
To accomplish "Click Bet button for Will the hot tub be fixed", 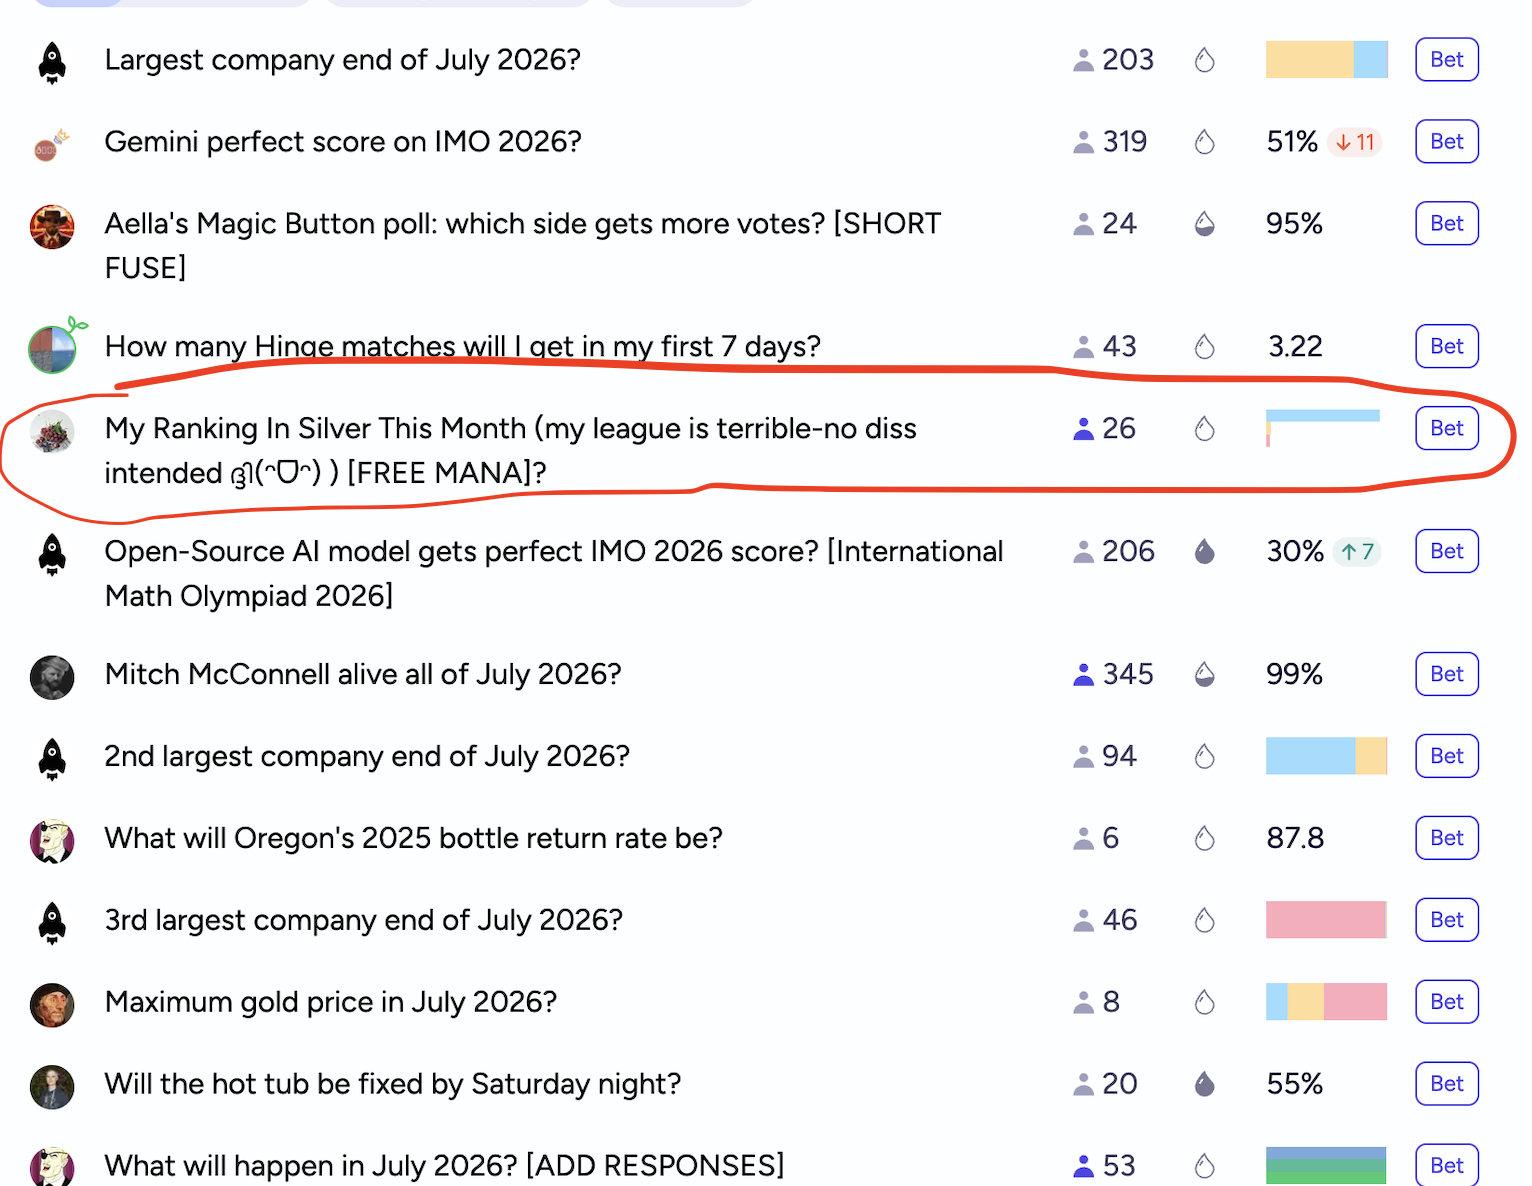I will tap(1447, 1084).
